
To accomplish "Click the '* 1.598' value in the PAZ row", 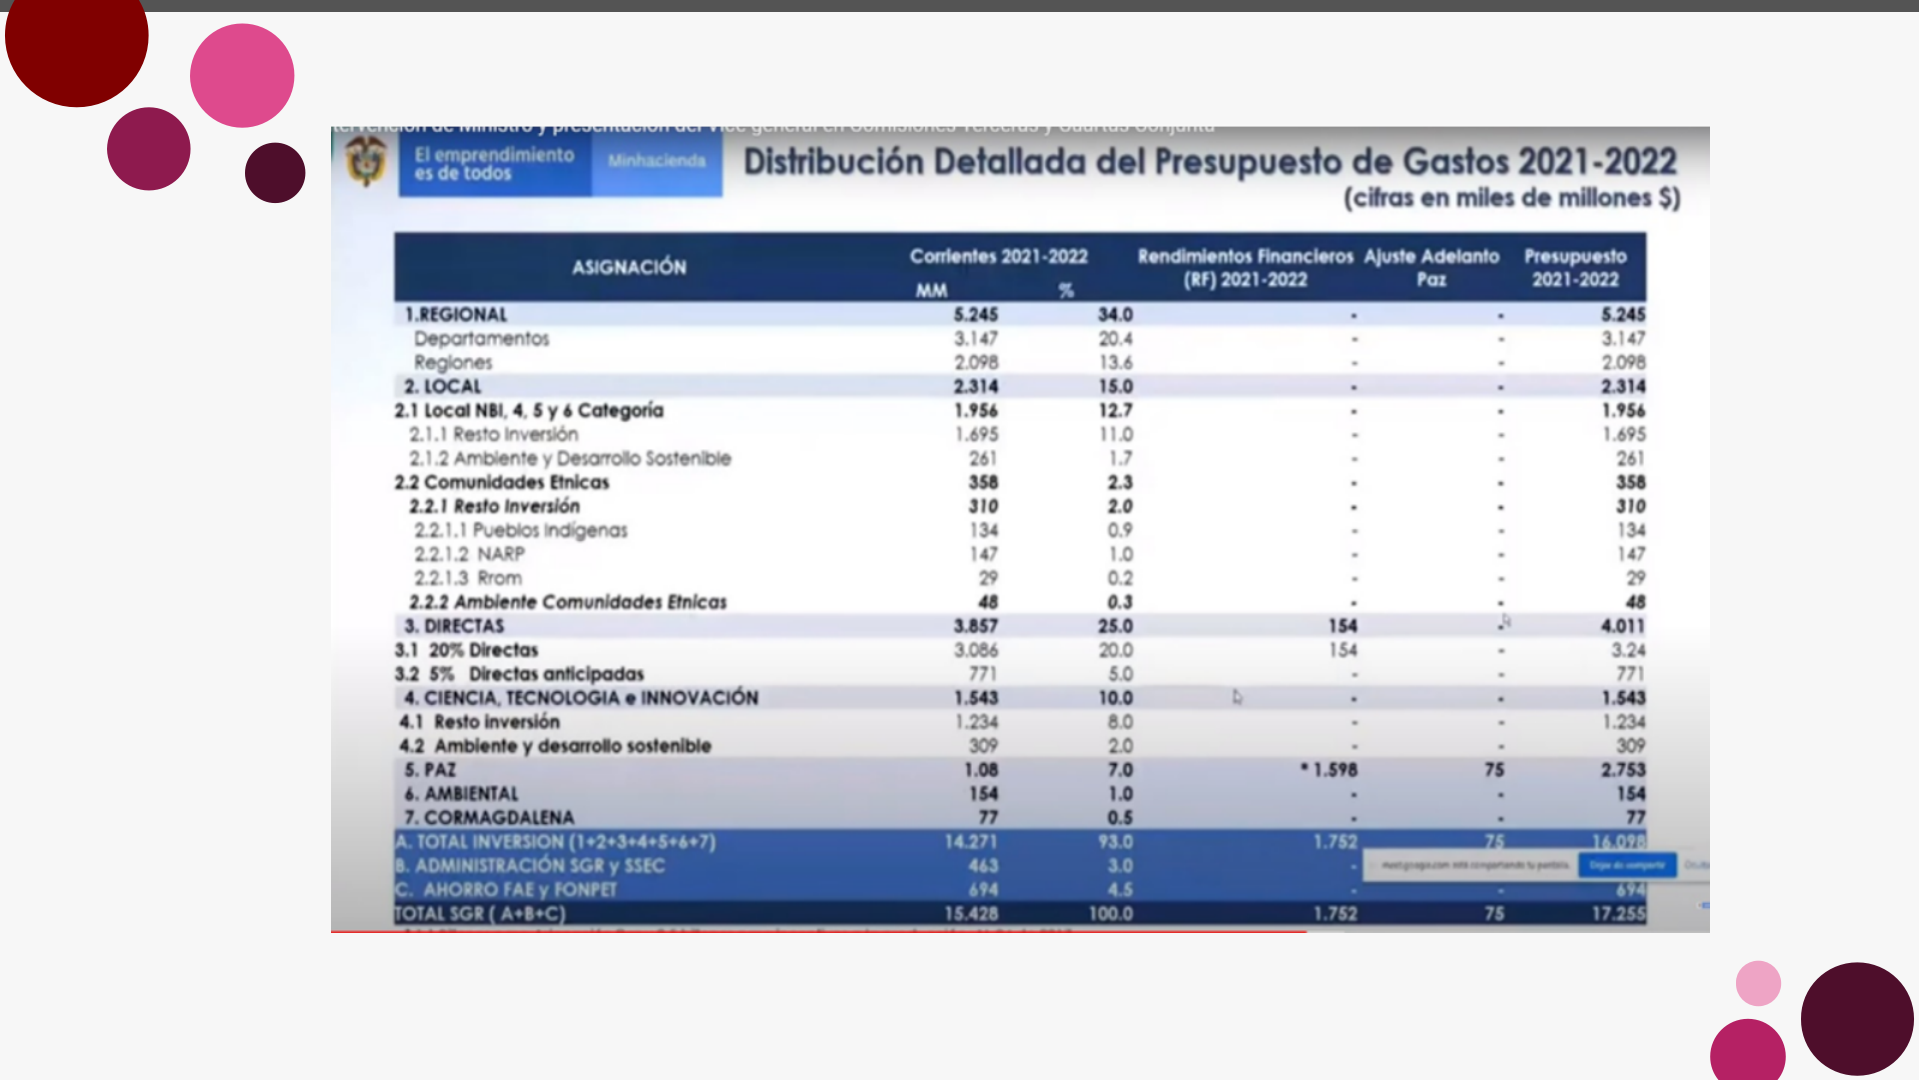I will [1328, 770].
